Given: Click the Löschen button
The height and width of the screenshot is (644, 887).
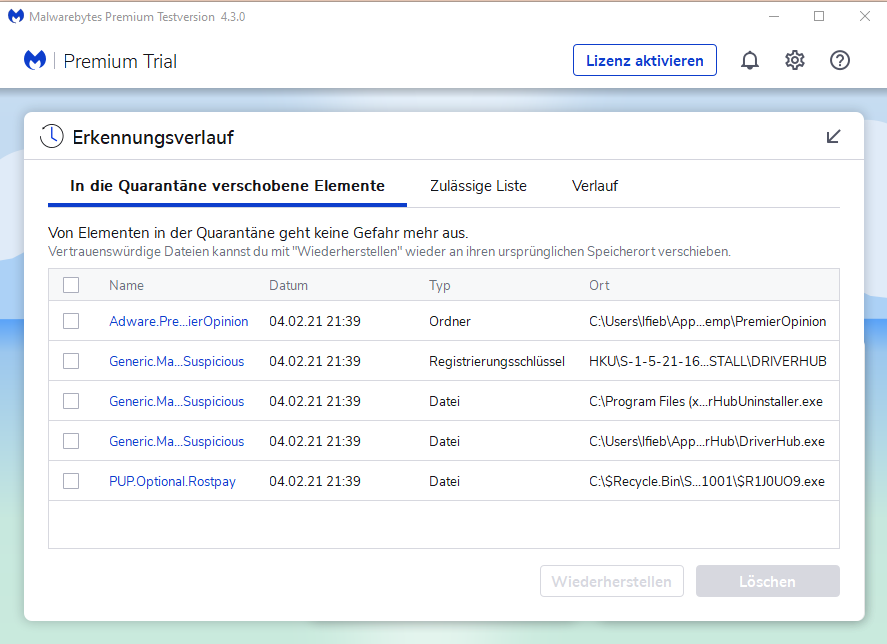Looking at the screenshot, I should point(768,581).
